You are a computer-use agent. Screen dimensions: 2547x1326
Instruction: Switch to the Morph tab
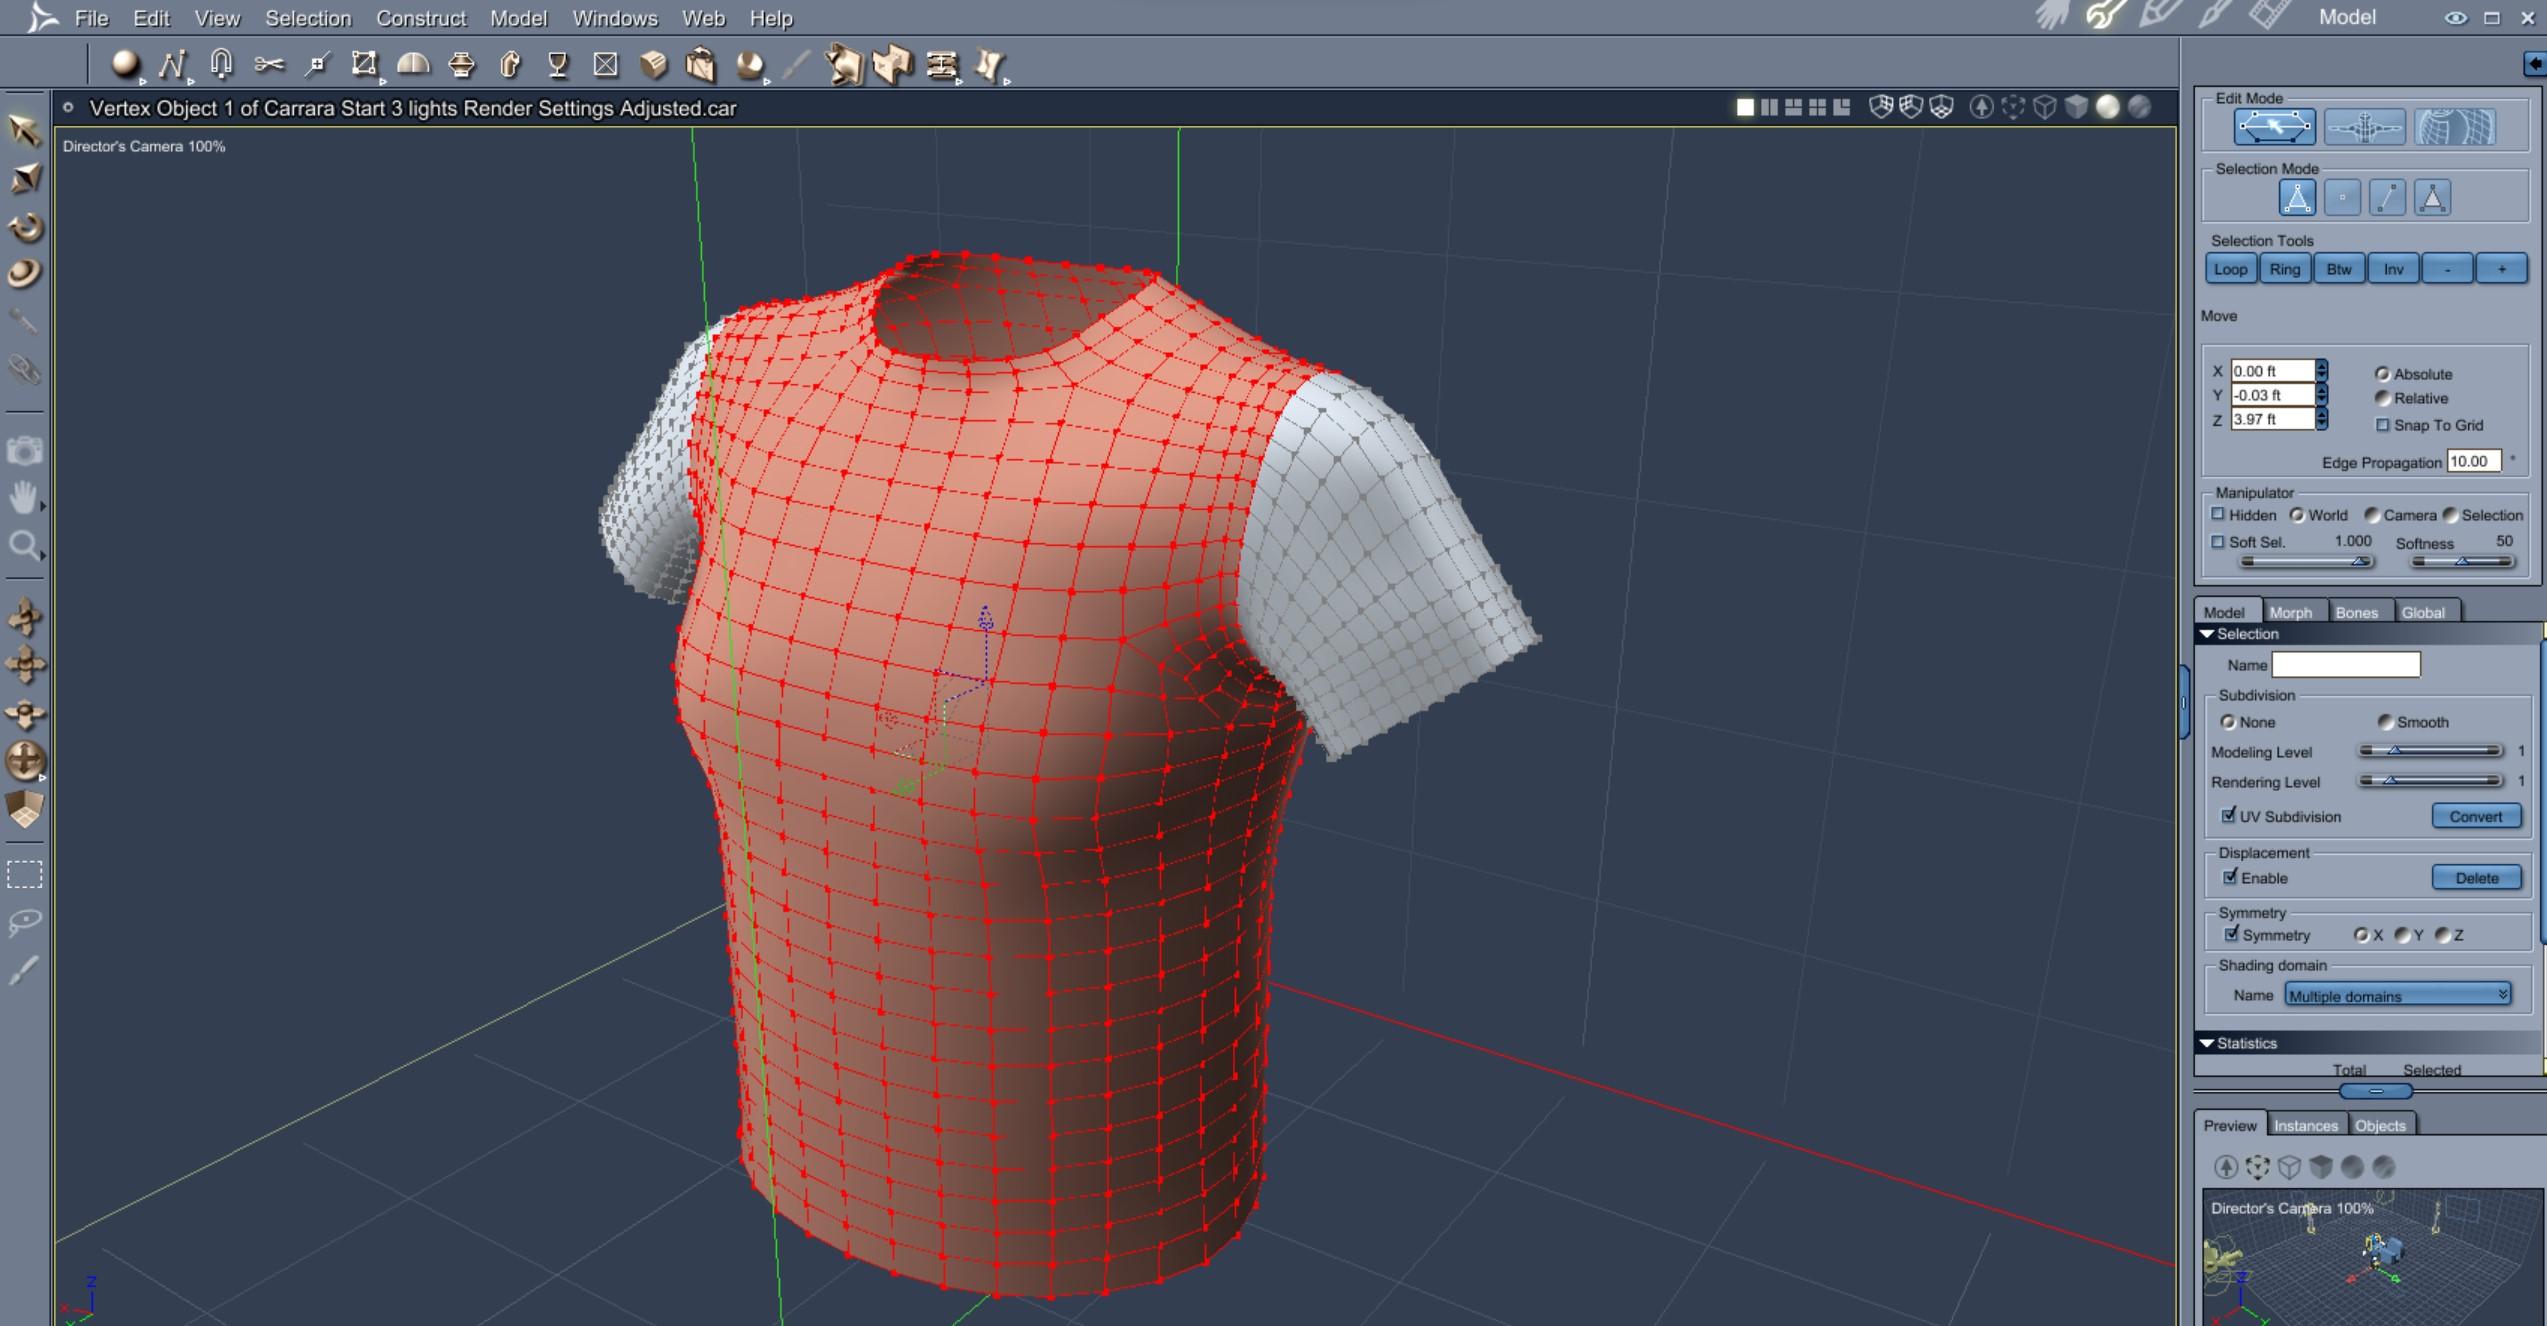(x=2290, y=612)
